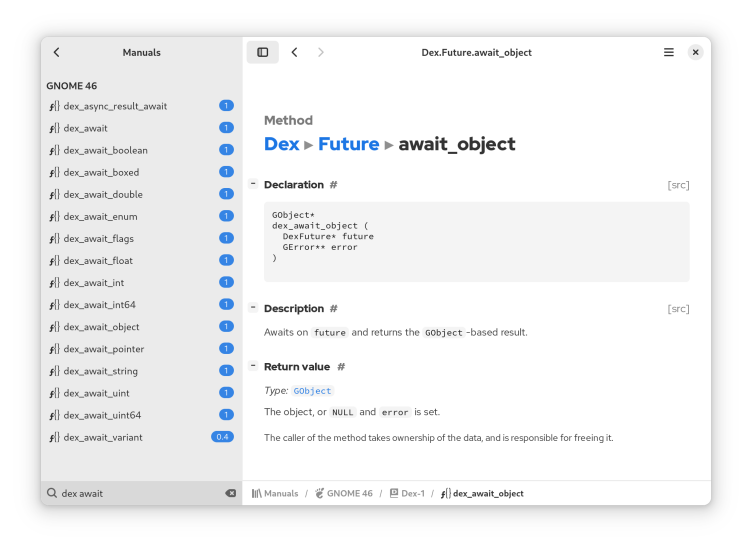
Task: Select dex_await_variant search result
Action: click(103, 437)
